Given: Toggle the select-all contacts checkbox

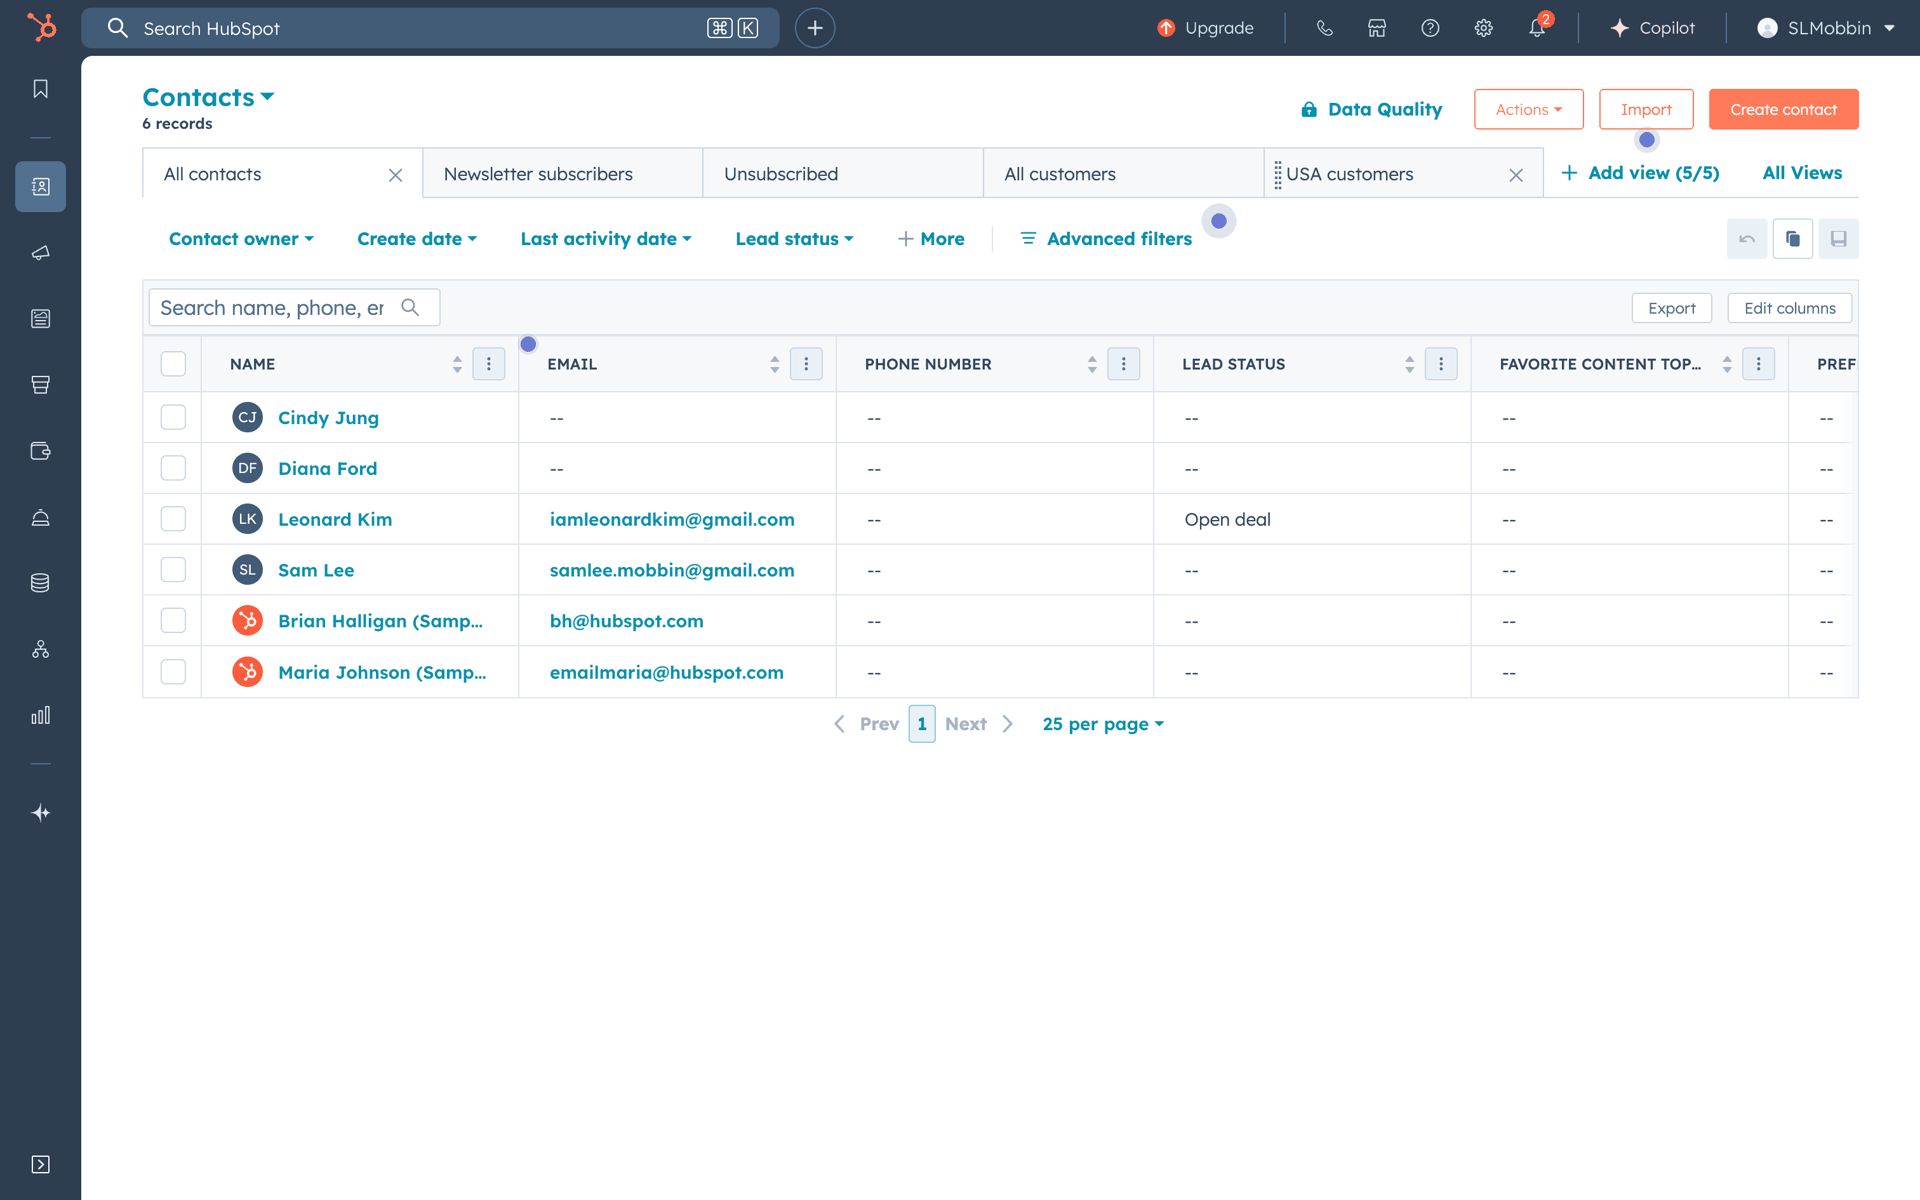Looking at the screenshot, I should (x=173, y=364).
